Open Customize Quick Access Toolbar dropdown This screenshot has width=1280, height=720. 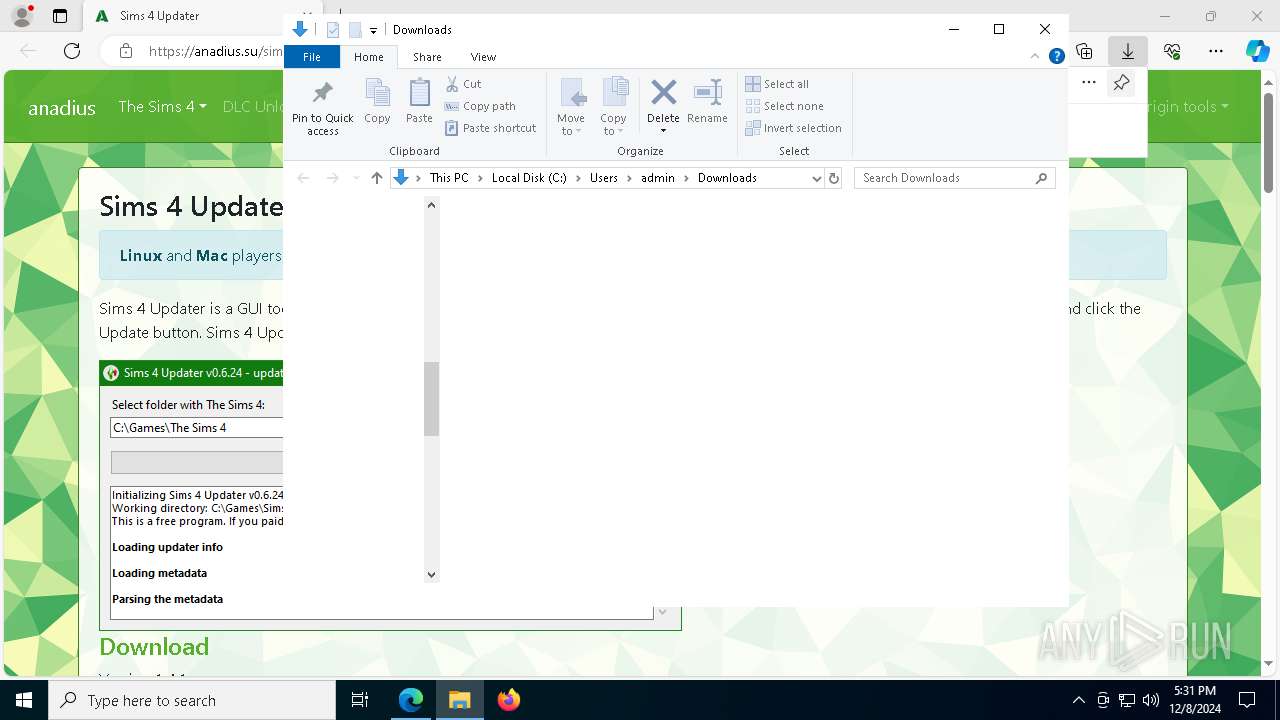tap(373, 31)
